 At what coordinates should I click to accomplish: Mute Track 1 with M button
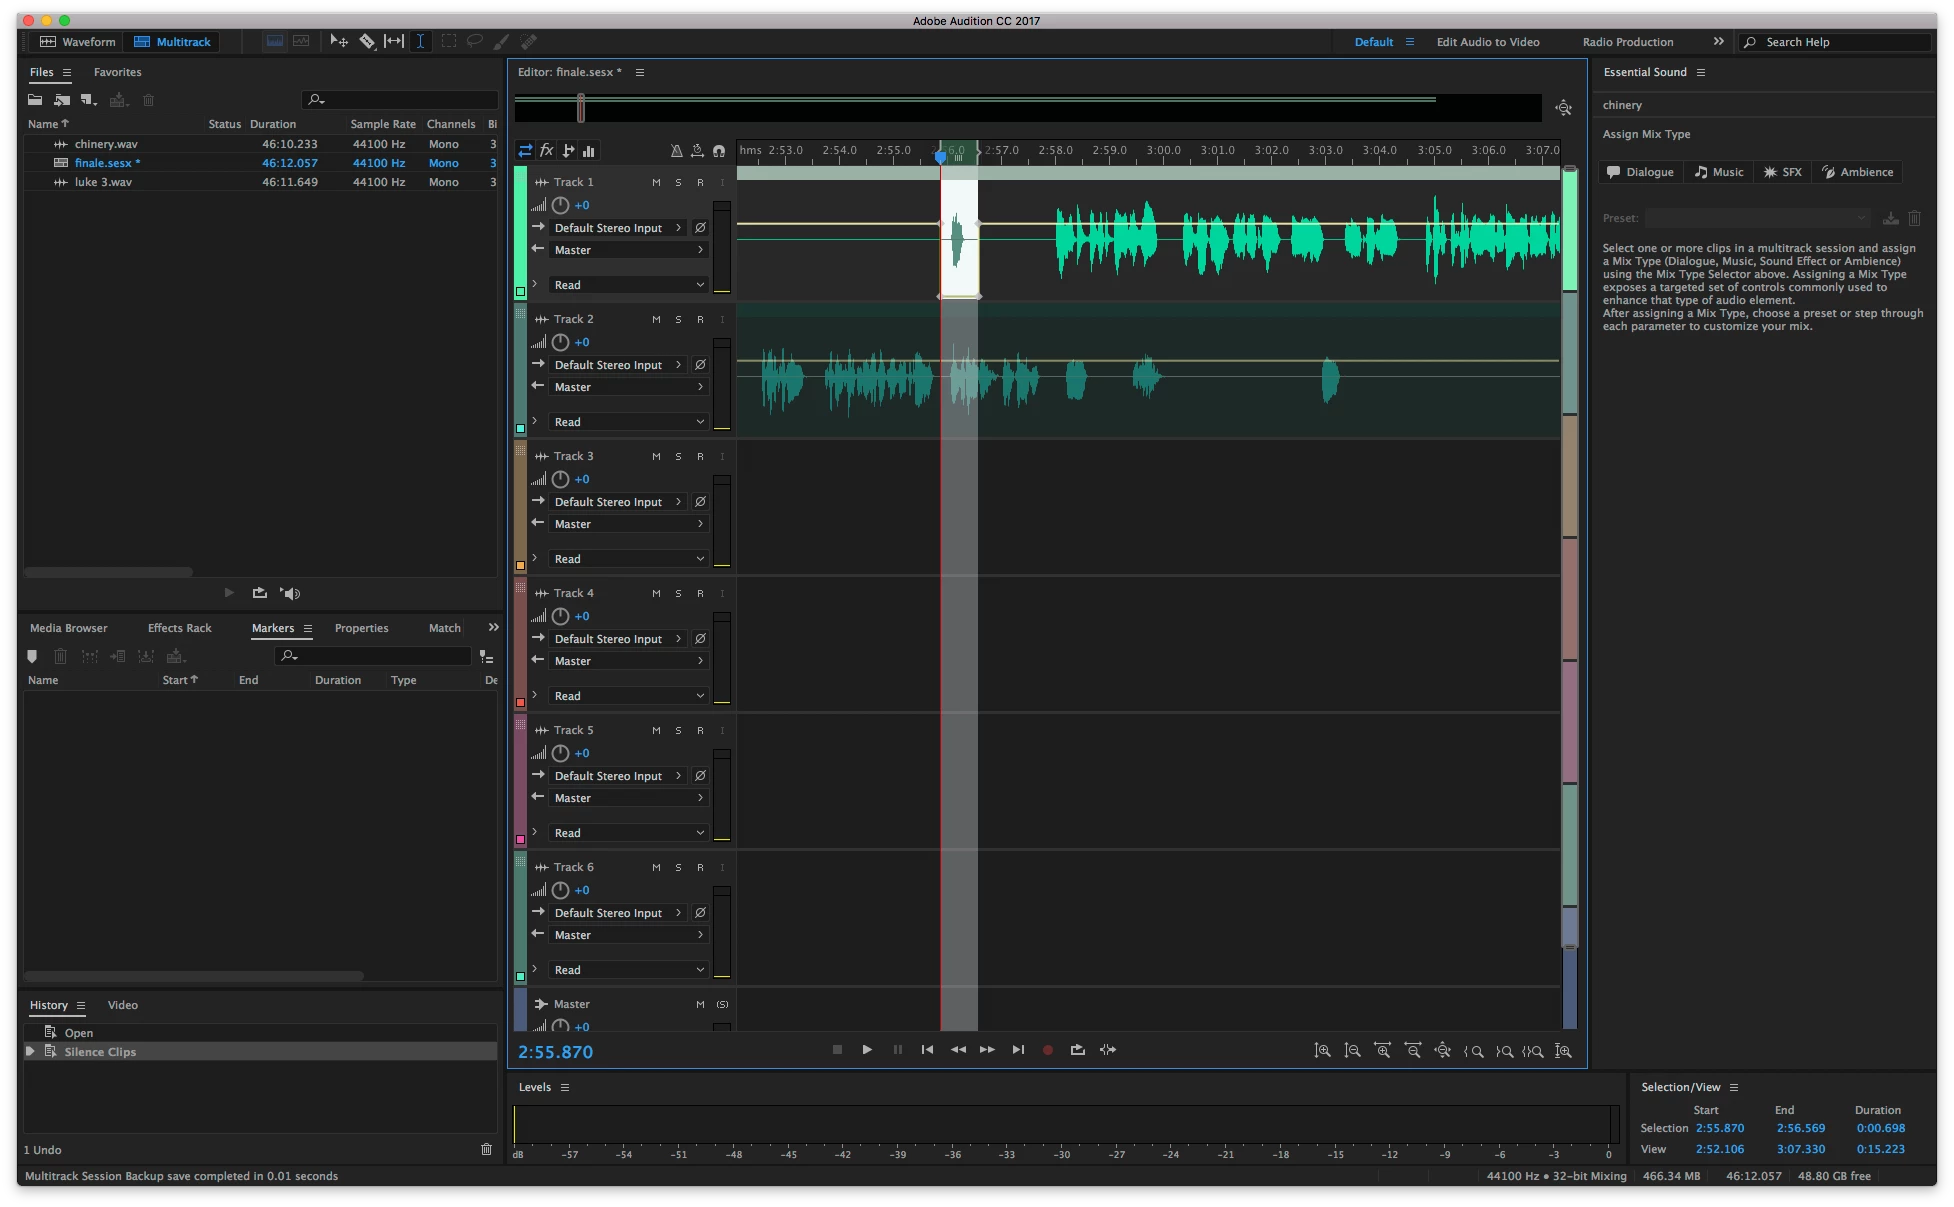(656, 182)
